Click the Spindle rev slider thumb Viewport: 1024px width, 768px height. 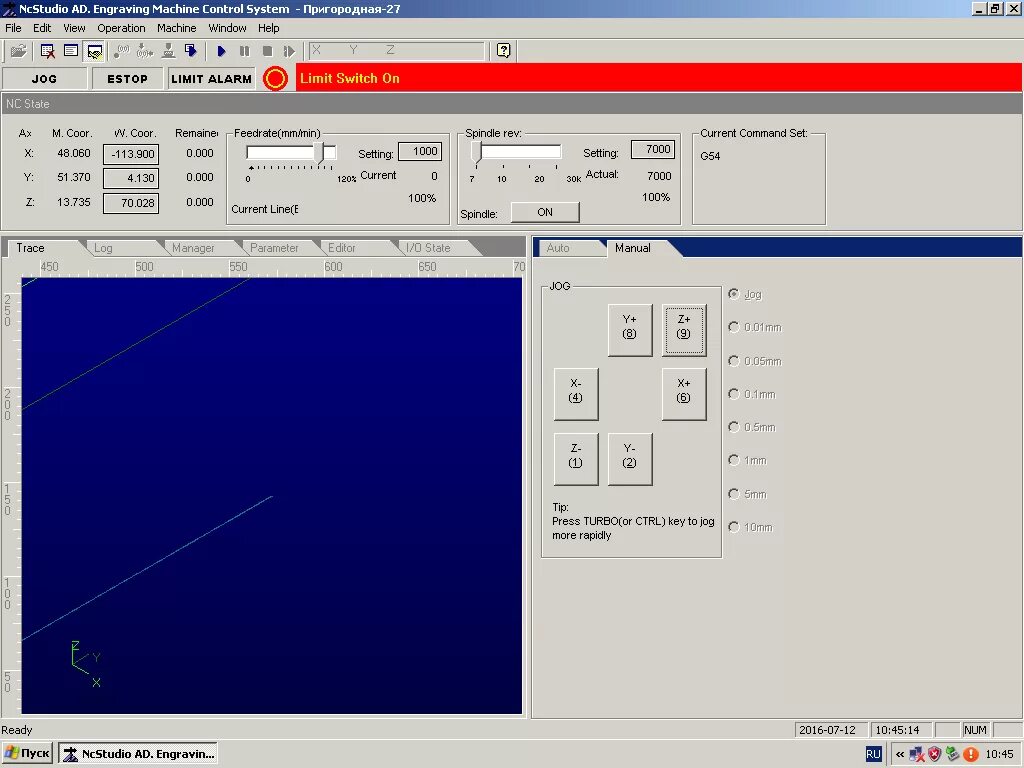pyautogui.click(x=477, y=152)
